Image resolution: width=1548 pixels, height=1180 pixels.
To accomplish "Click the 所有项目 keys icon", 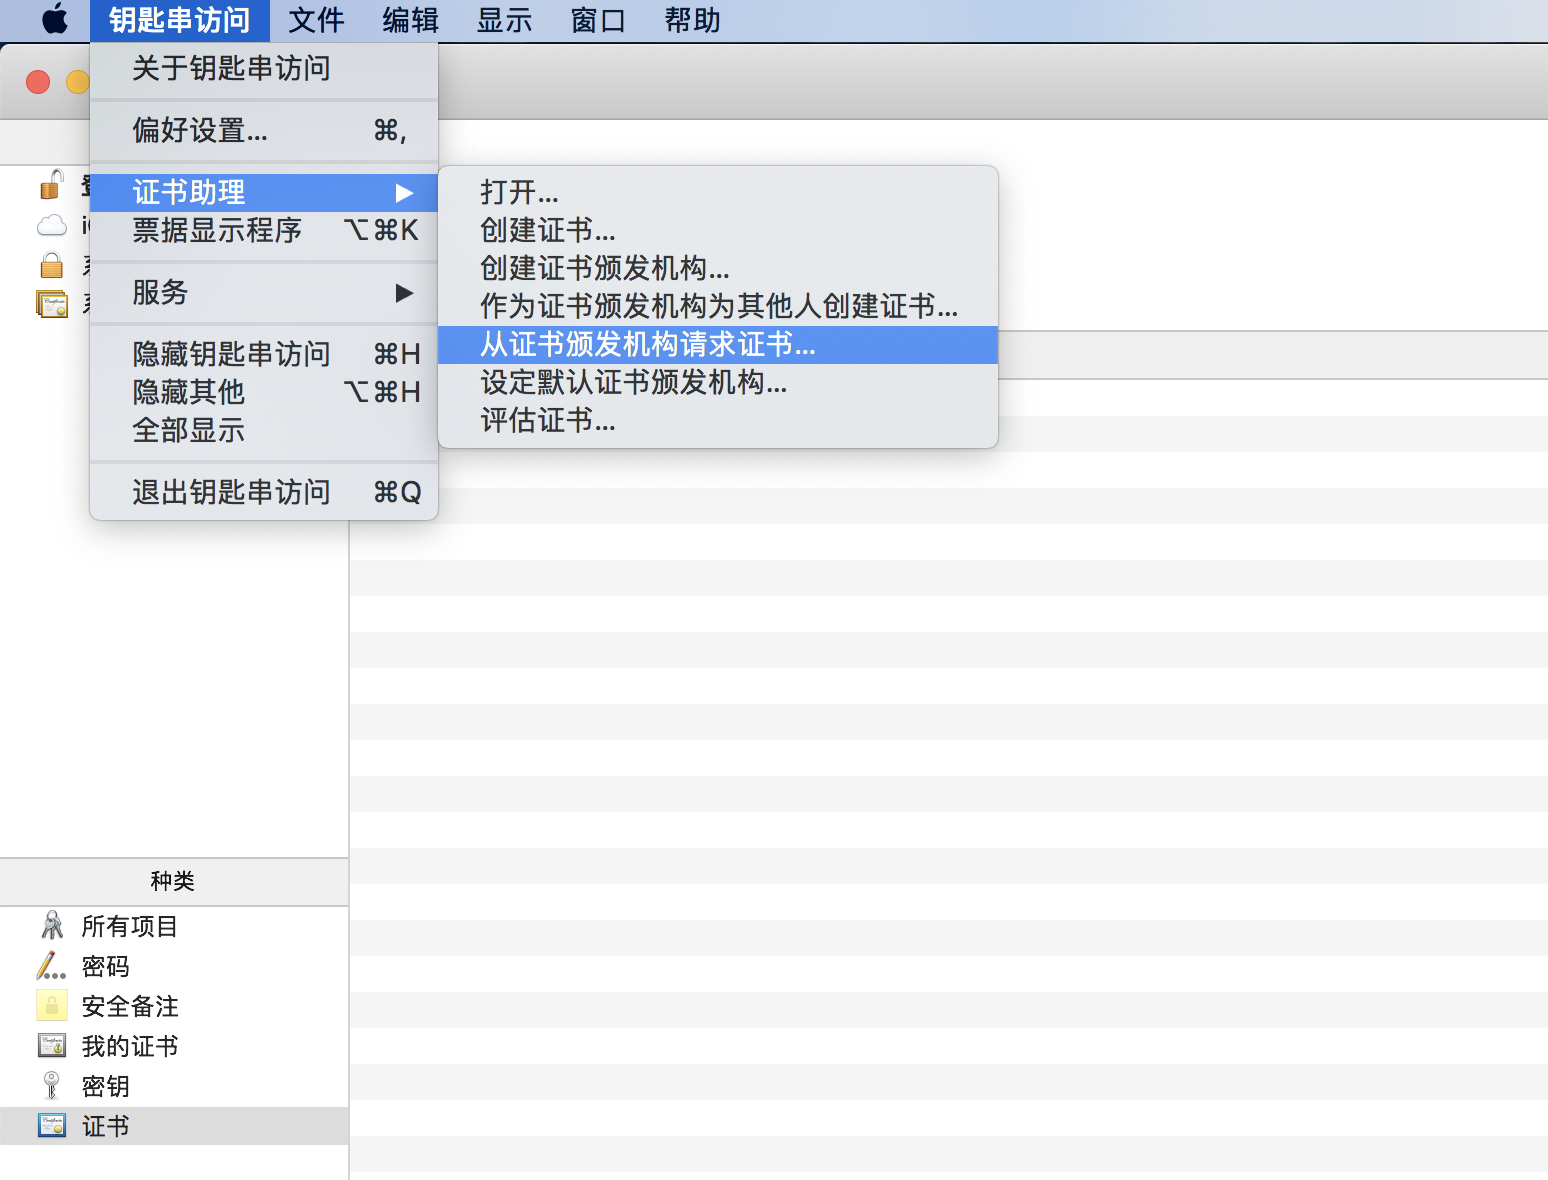I will coord(52,926).
